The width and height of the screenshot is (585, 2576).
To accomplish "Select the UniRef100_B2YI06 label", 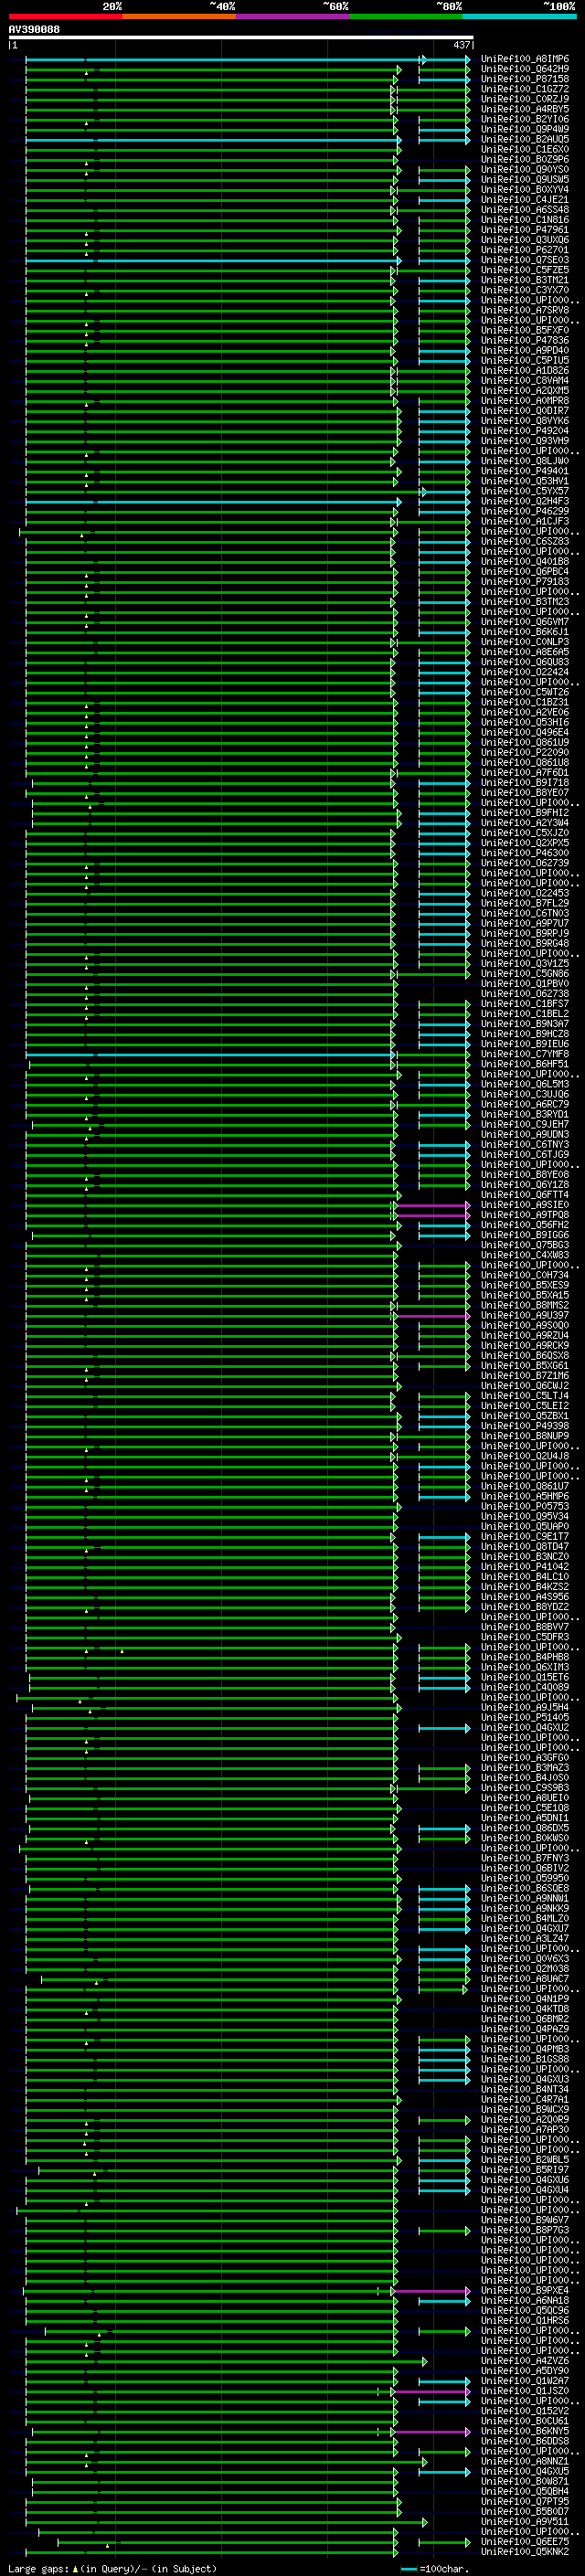I will tap(525, 119).
